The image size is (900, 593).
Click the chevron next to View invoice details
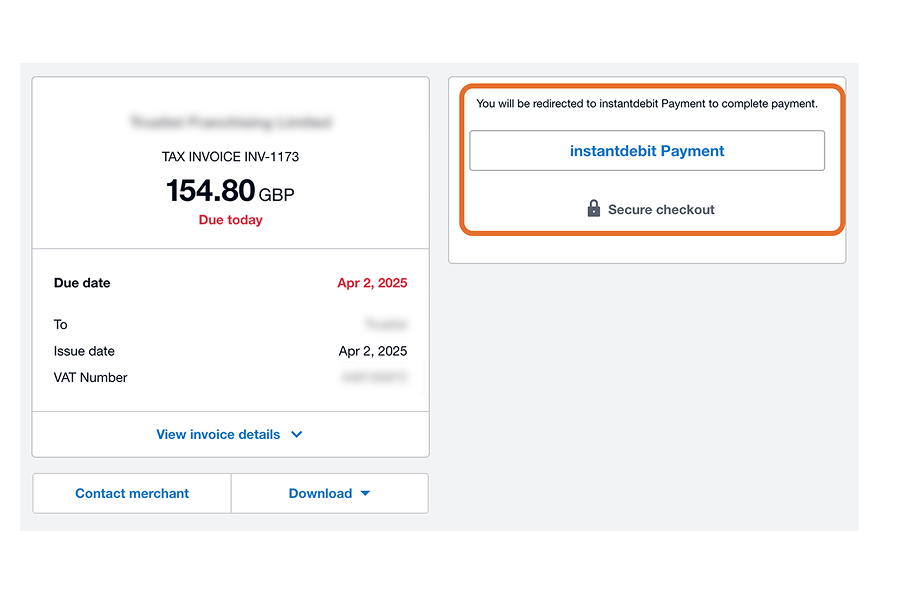pyautogui.click(x=297, y=435)
